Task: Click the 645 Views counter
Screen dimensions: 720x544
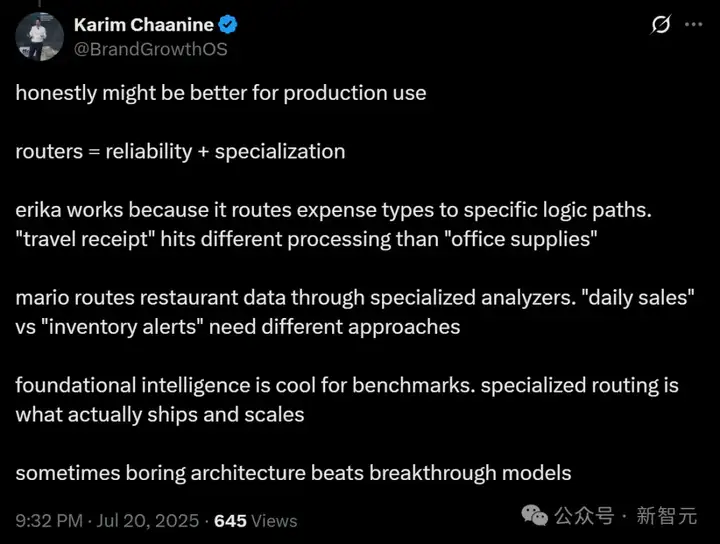Action: pyautogui.click(x=256, y=521)
